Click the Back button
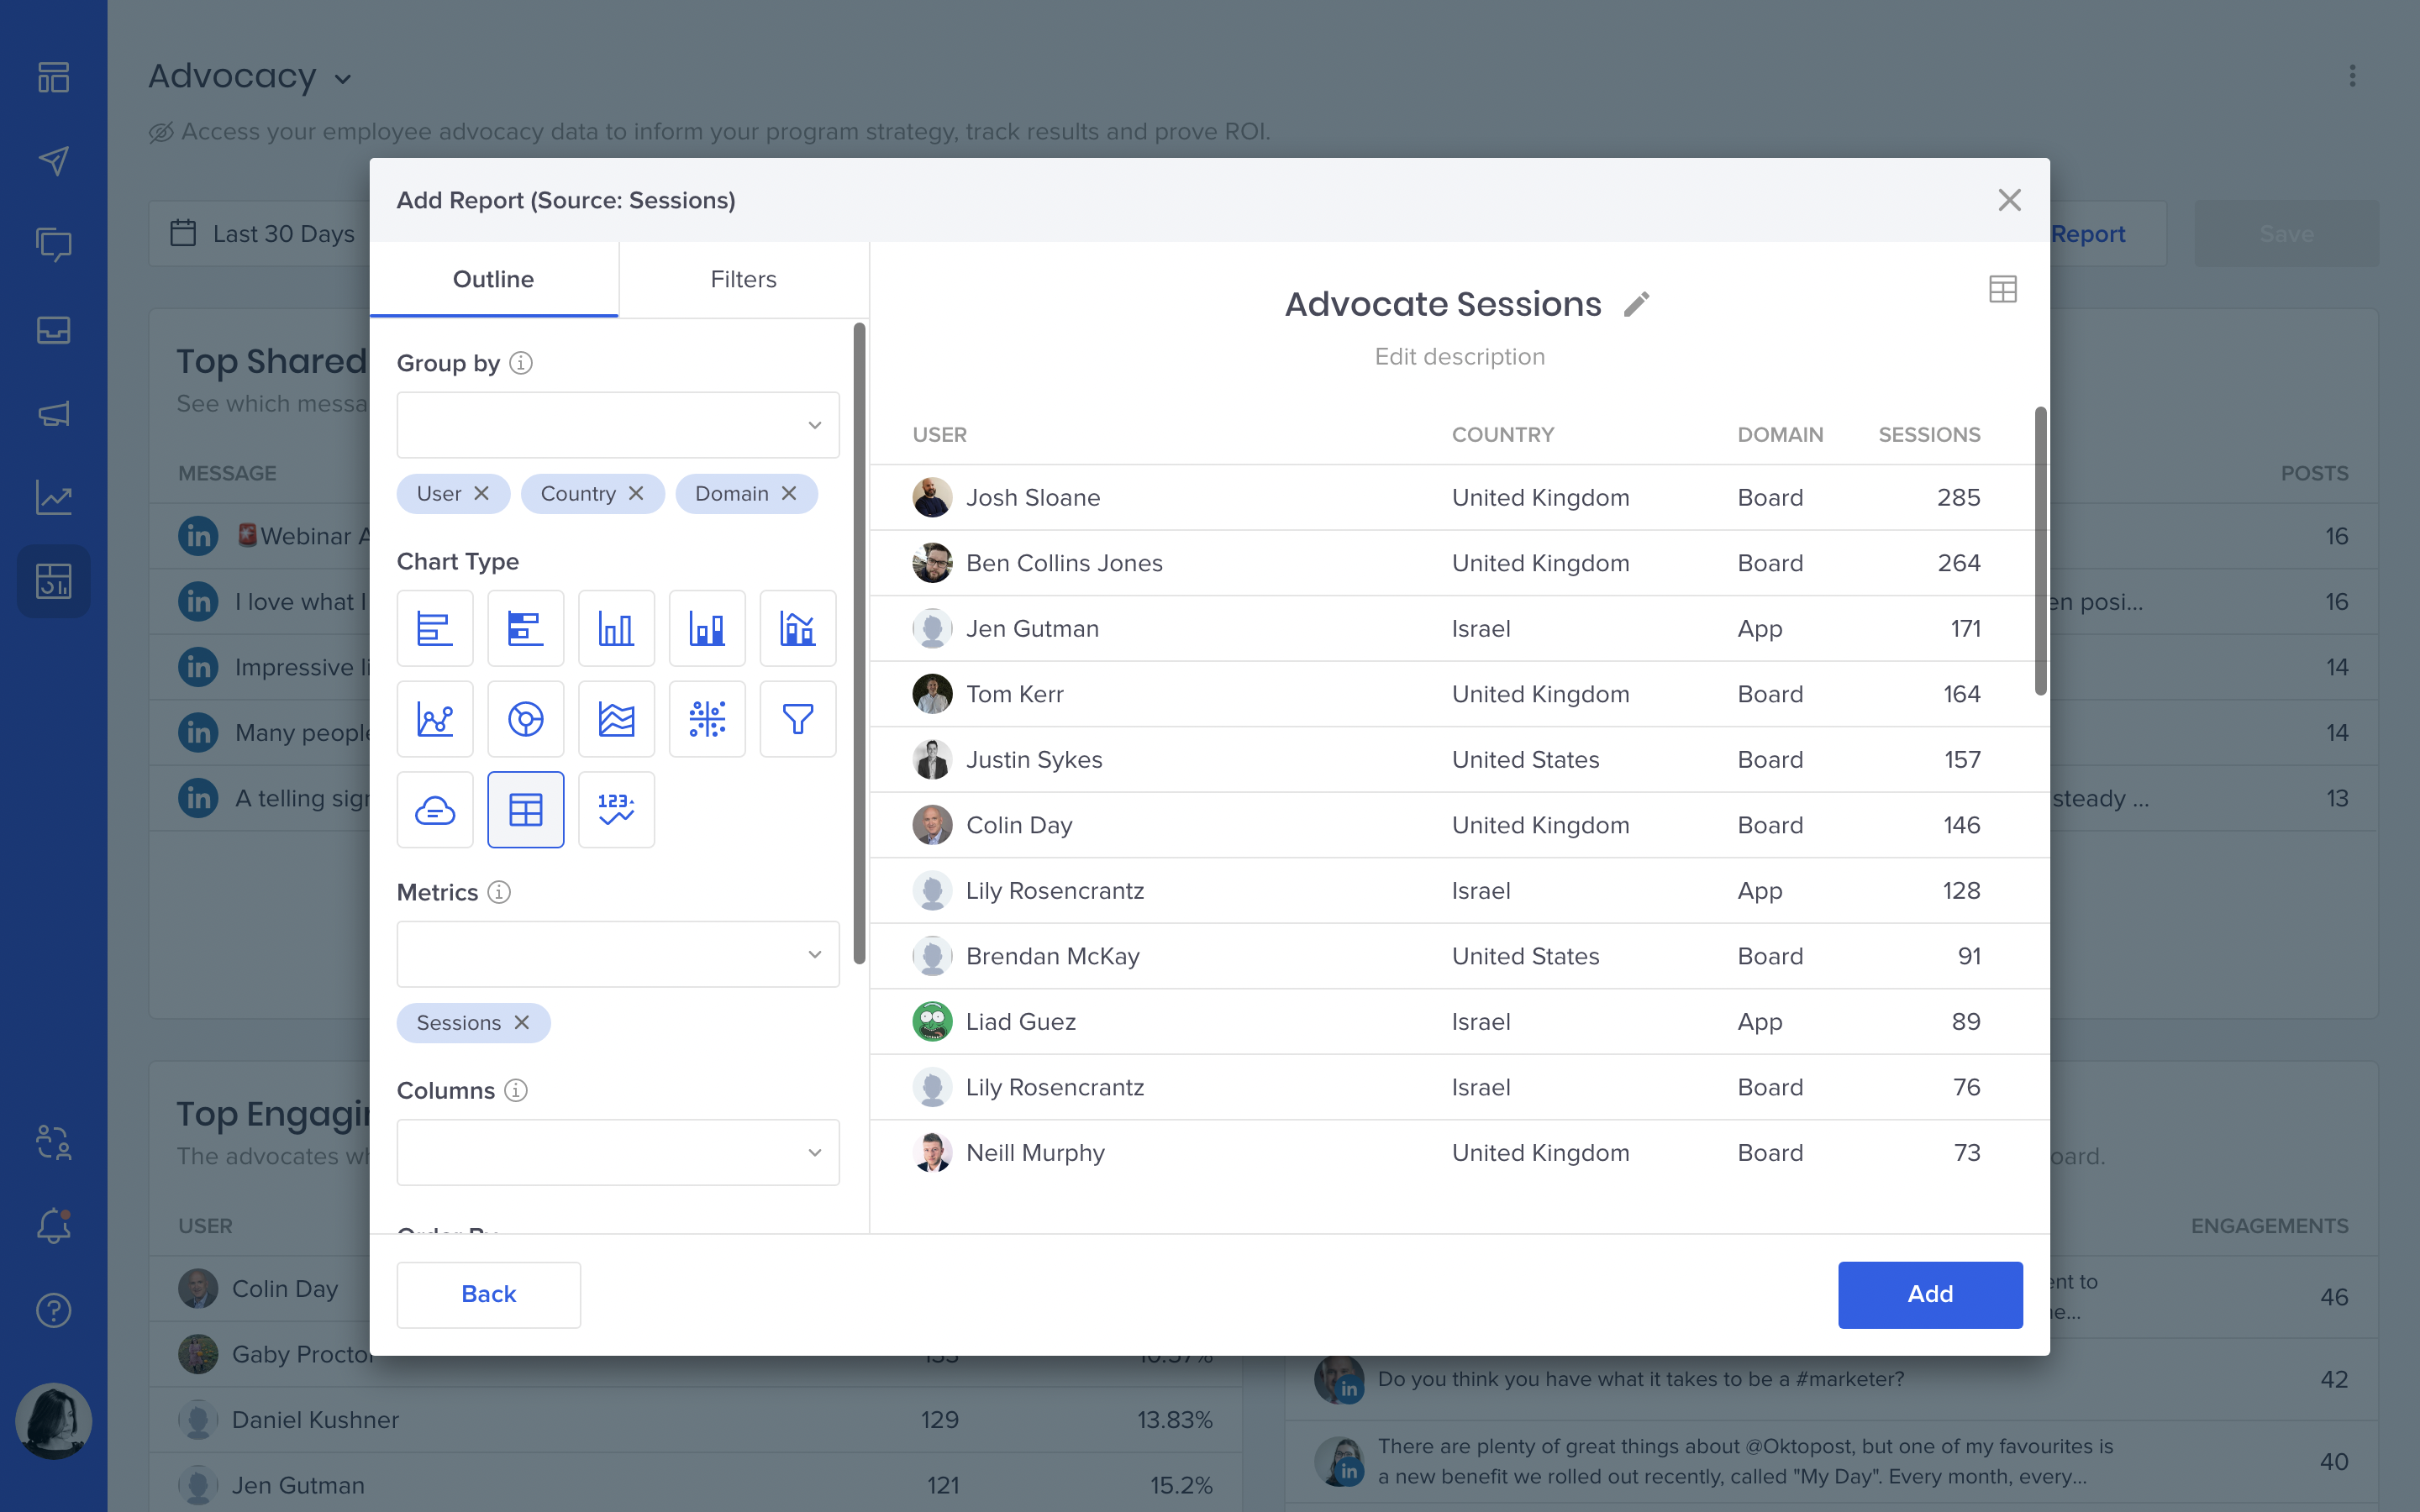 click(488, 1294)
